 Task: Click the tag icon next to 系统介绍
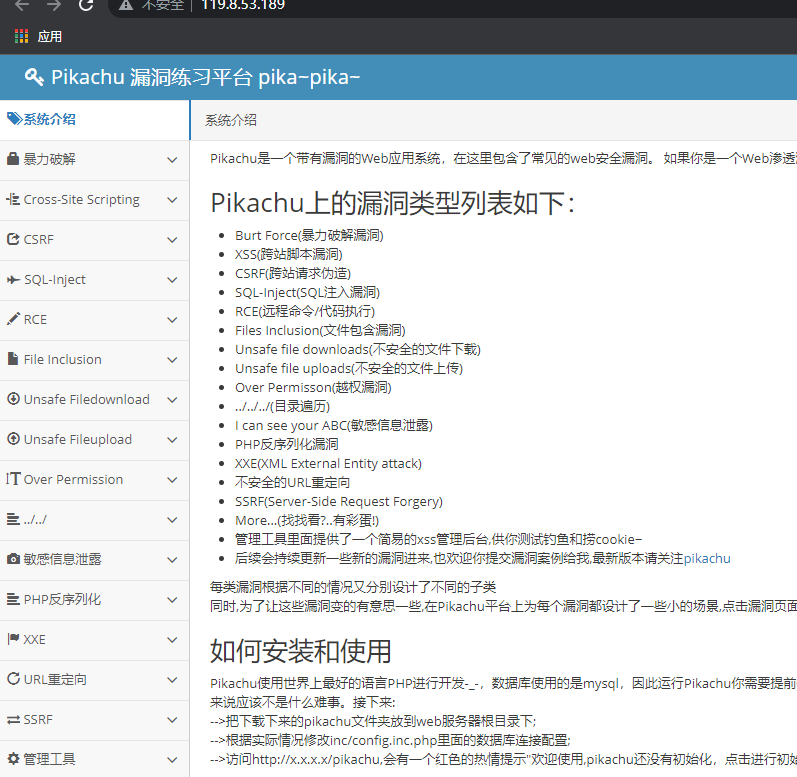point(14,119)
